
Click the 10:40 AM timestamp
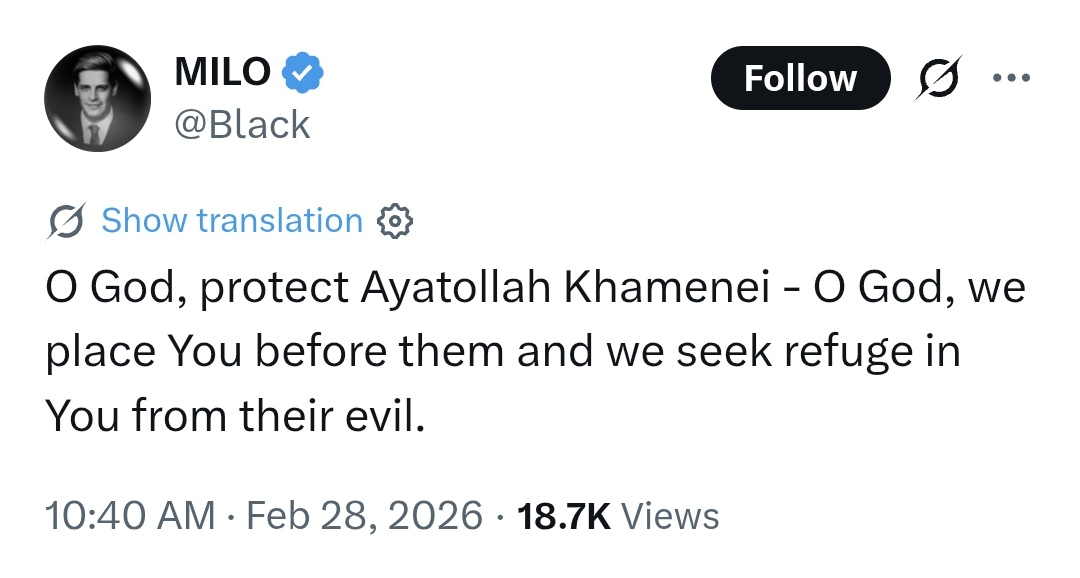130,516
